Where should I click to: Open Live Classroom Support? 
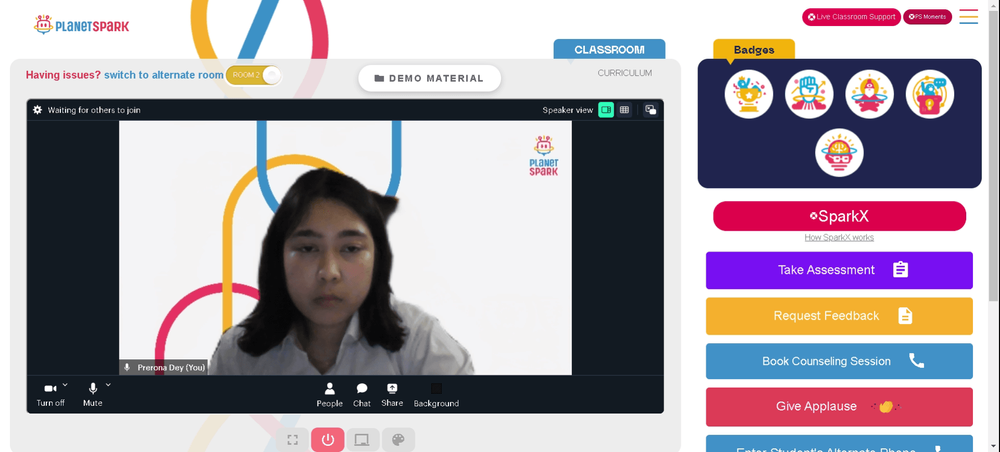pos(851,17)
